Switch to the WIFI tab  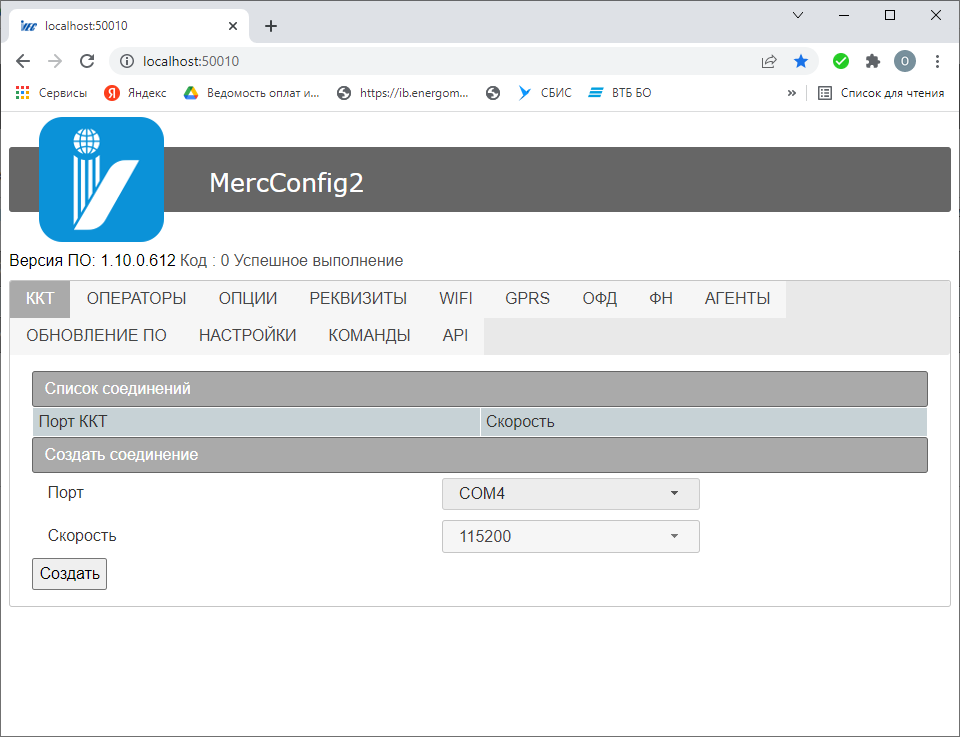[456, 299]
